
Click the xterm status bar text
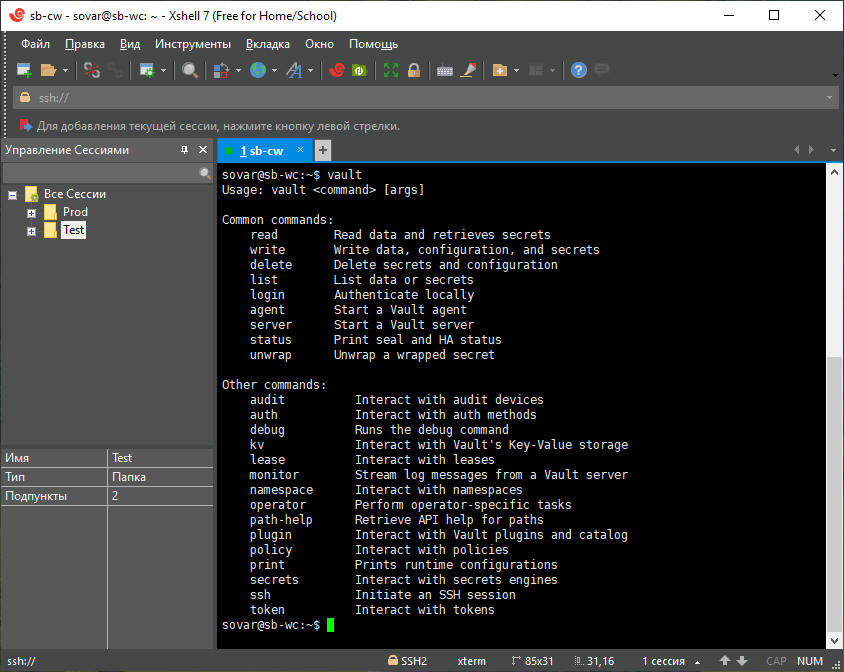(472, 661)
